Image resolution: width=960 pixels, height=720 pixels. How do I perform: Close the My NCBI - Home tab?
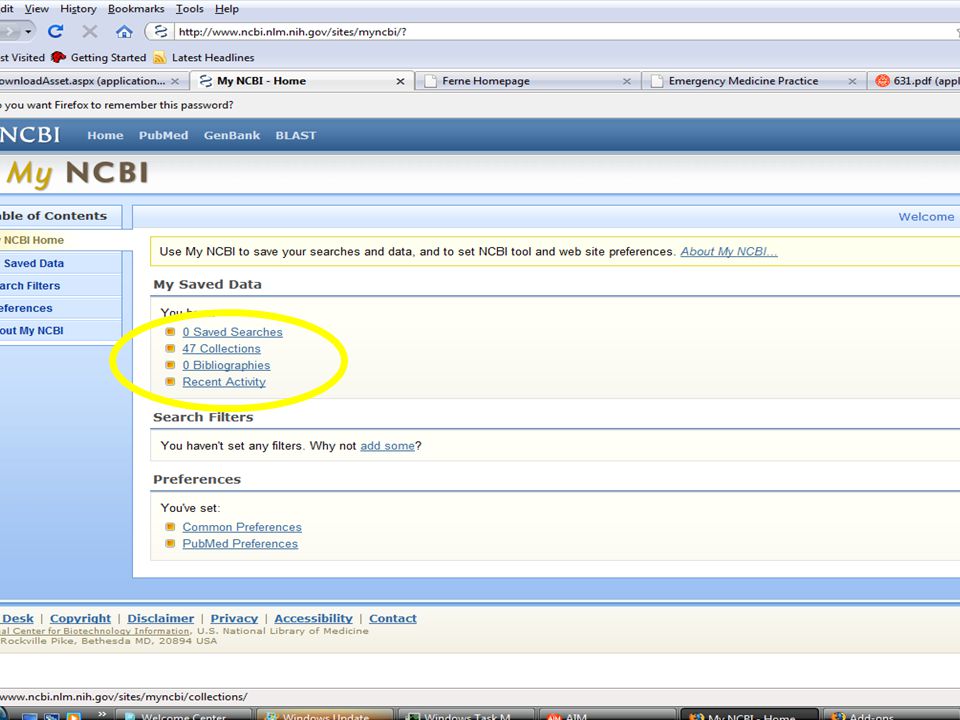pyautogui.click(x=400, y=81)
